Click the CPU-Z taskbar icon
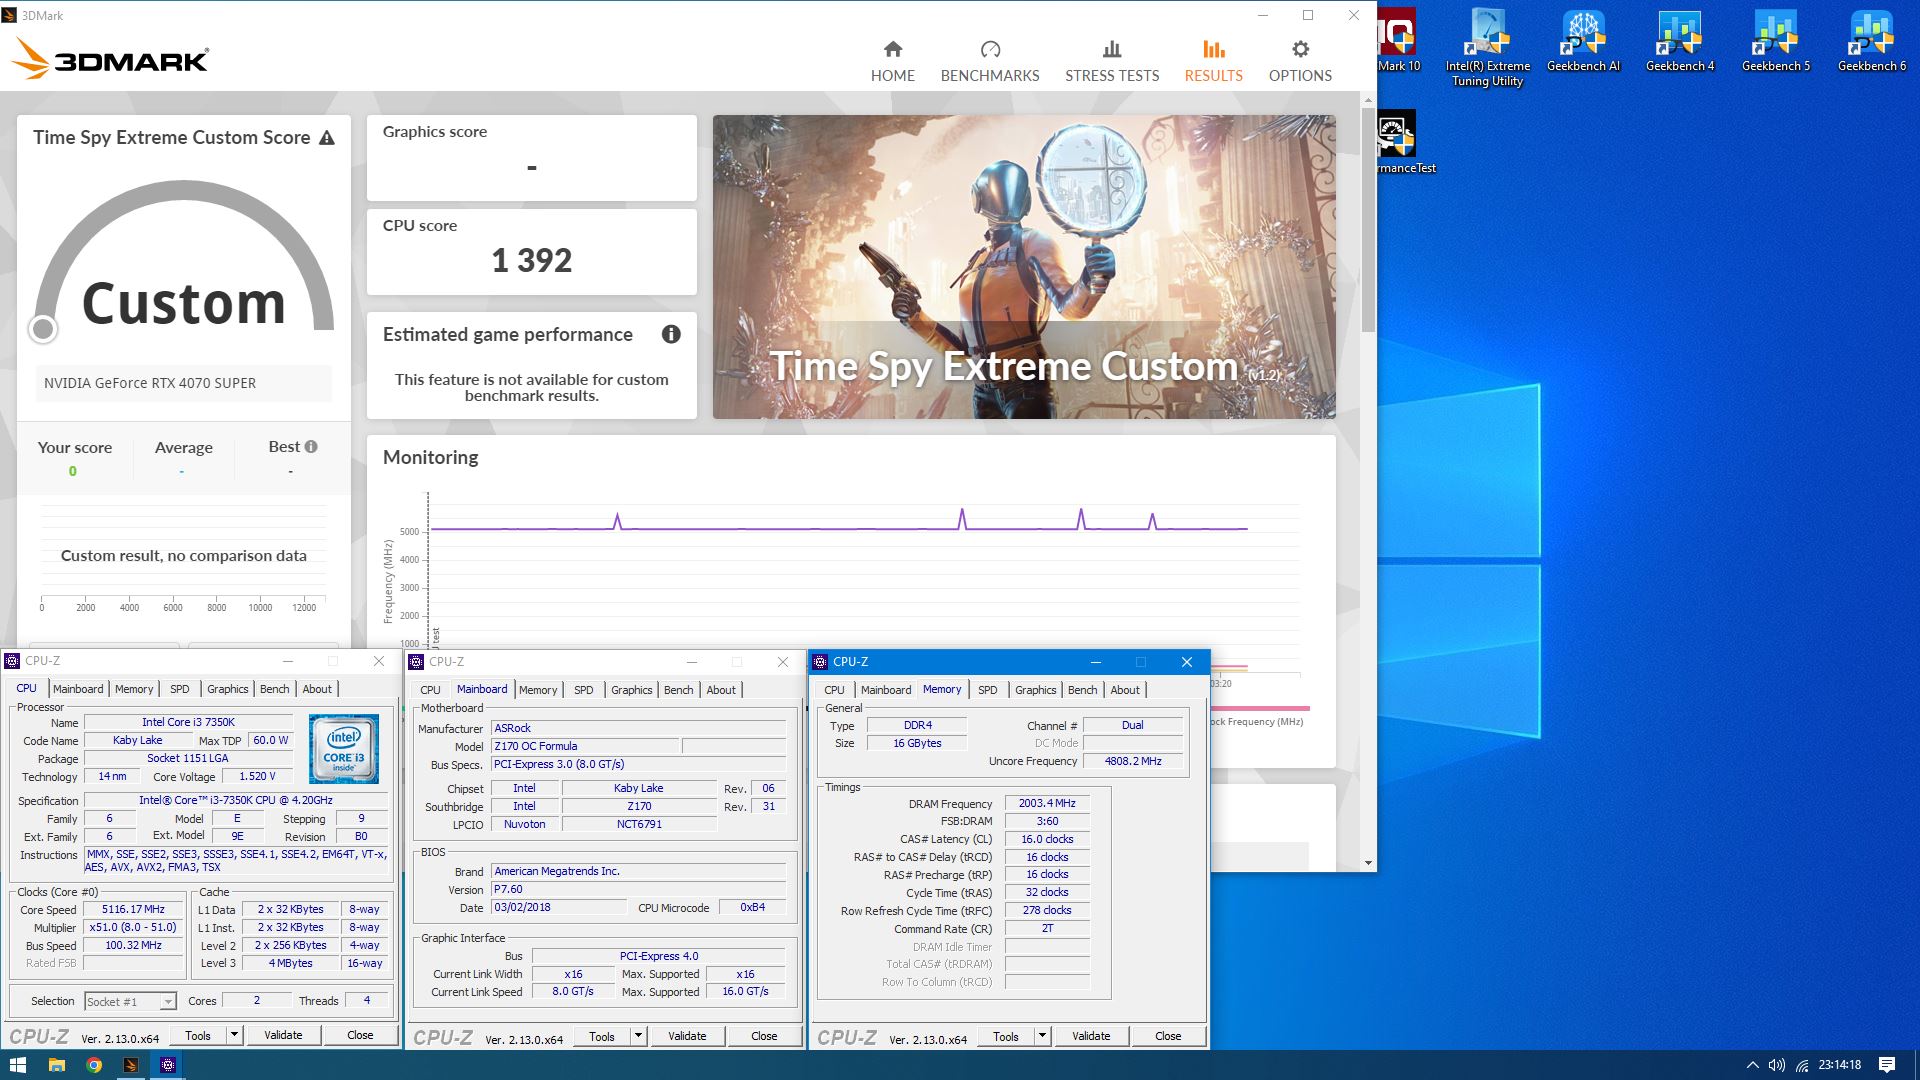 coord(168,1065)
